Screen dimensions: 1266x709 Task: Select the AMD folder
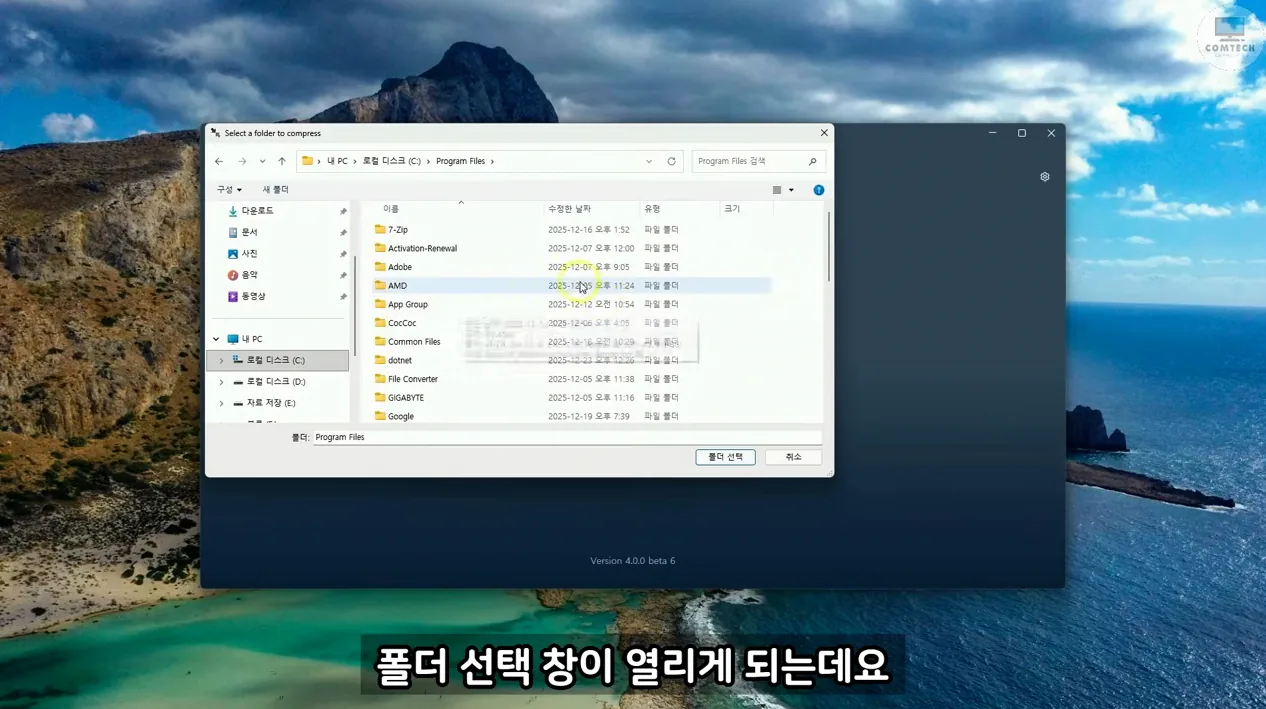click(x=397, y=286)
